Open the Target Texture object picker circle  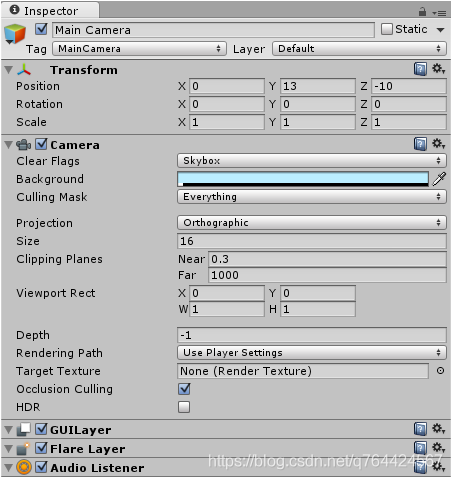point(440,371)
